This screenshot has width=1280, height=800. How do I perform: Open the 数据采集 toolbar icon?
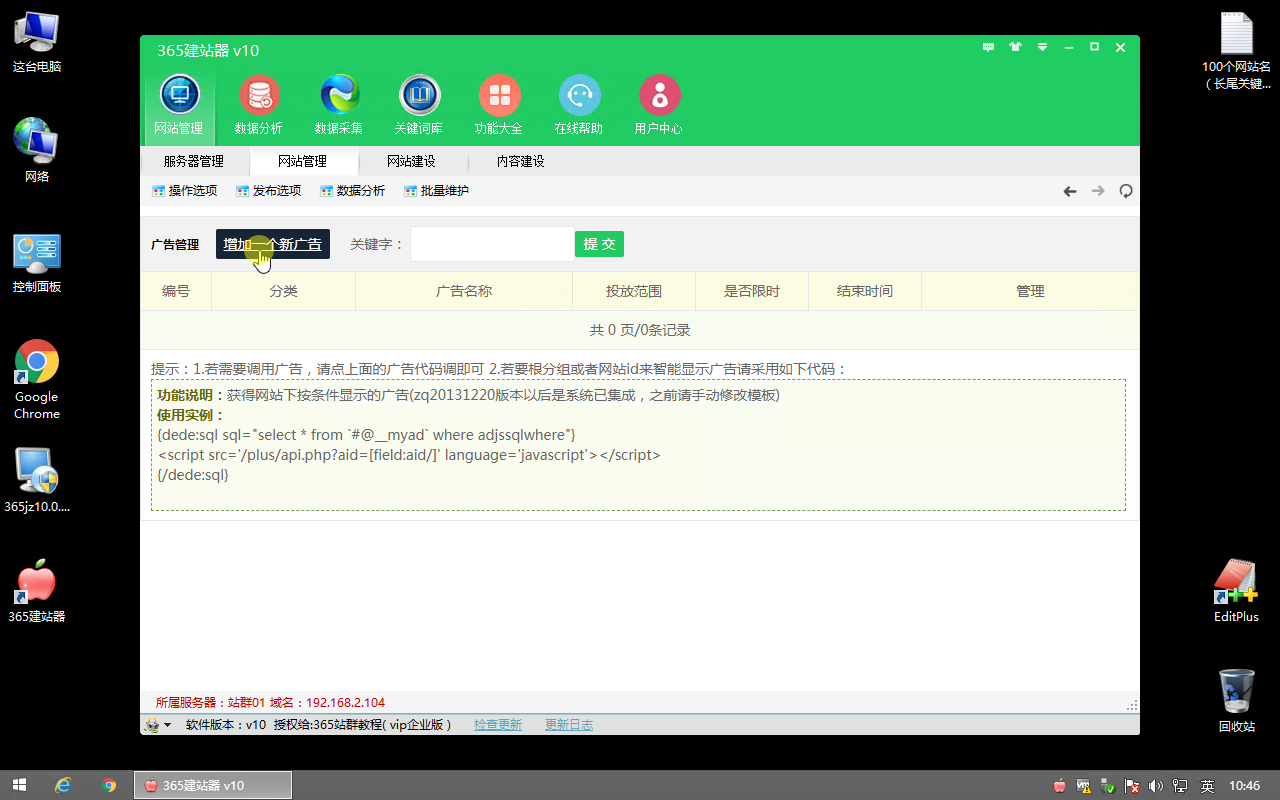[x=339, y=105]
